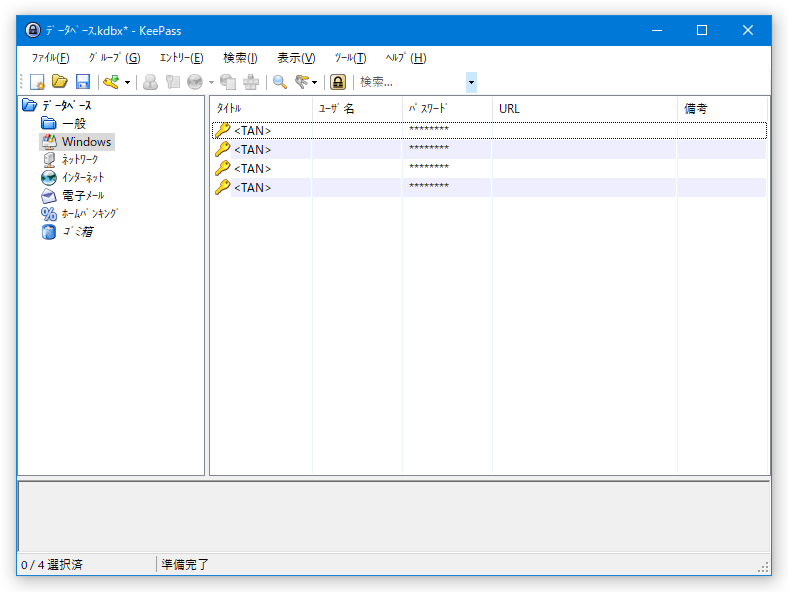Screen dimensions: 788x592
Task: Click the quick search 検索 field
Action: coord(412,82)
